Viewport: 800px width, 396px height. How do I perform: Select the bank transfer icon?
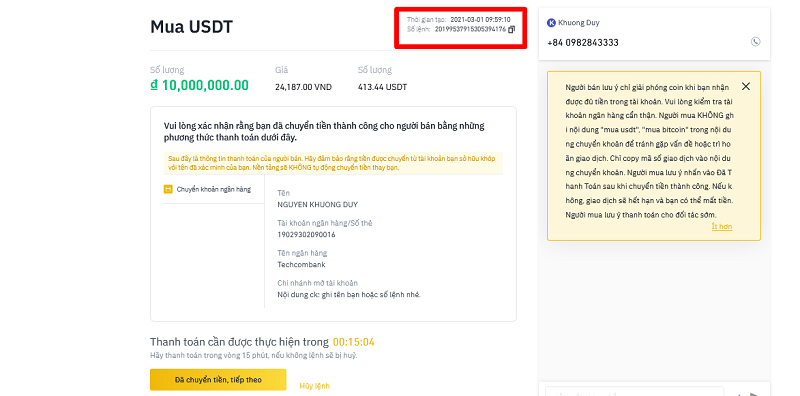tap(168, 189)
